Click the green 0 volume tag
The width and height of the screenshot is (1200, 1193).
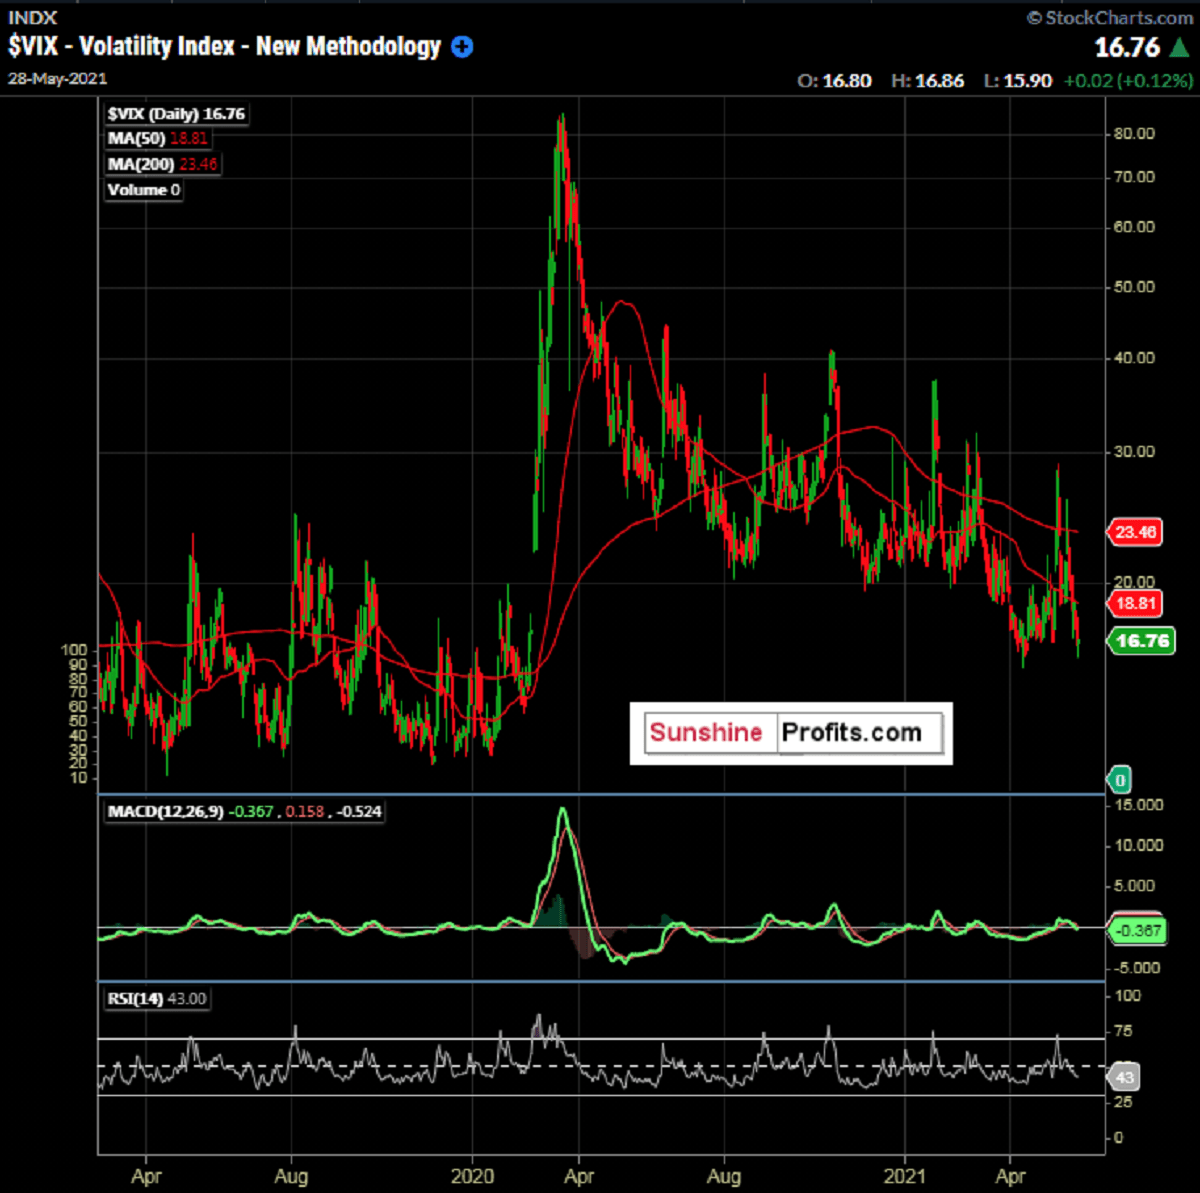click(x=1119, y=780)
